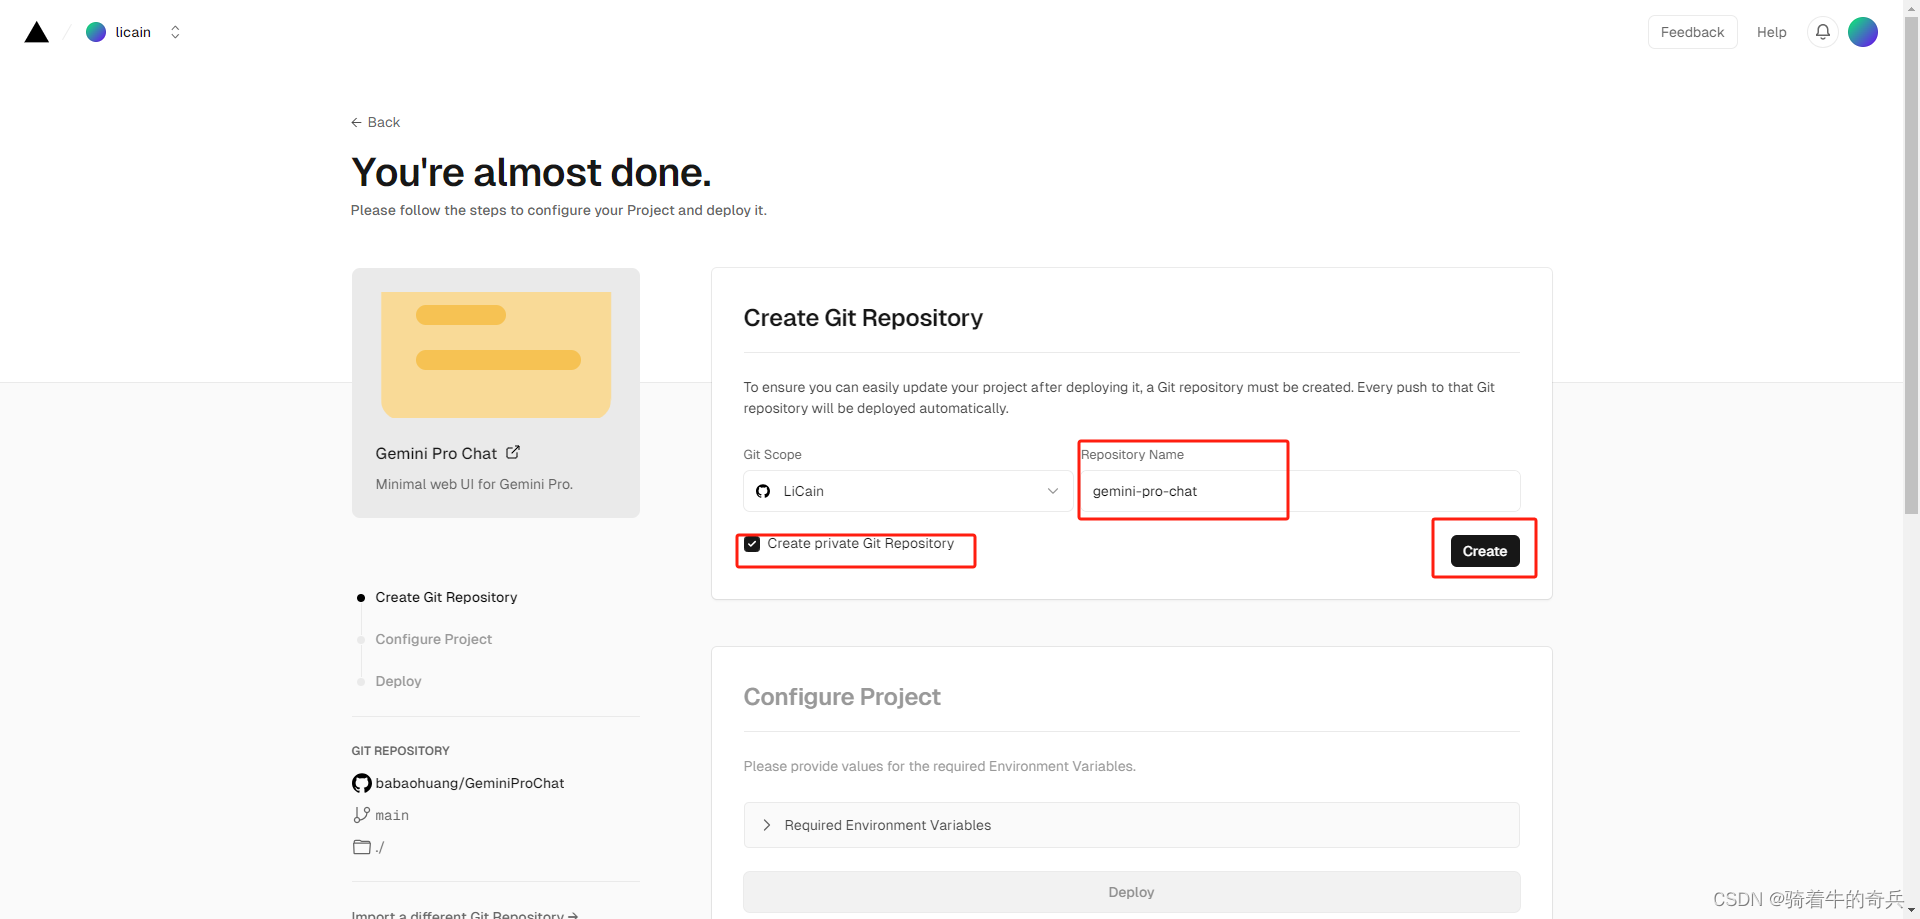This screenshot has height=919, width=1920.
Task: Click the Vercel triangle logo
Action: 37,32
